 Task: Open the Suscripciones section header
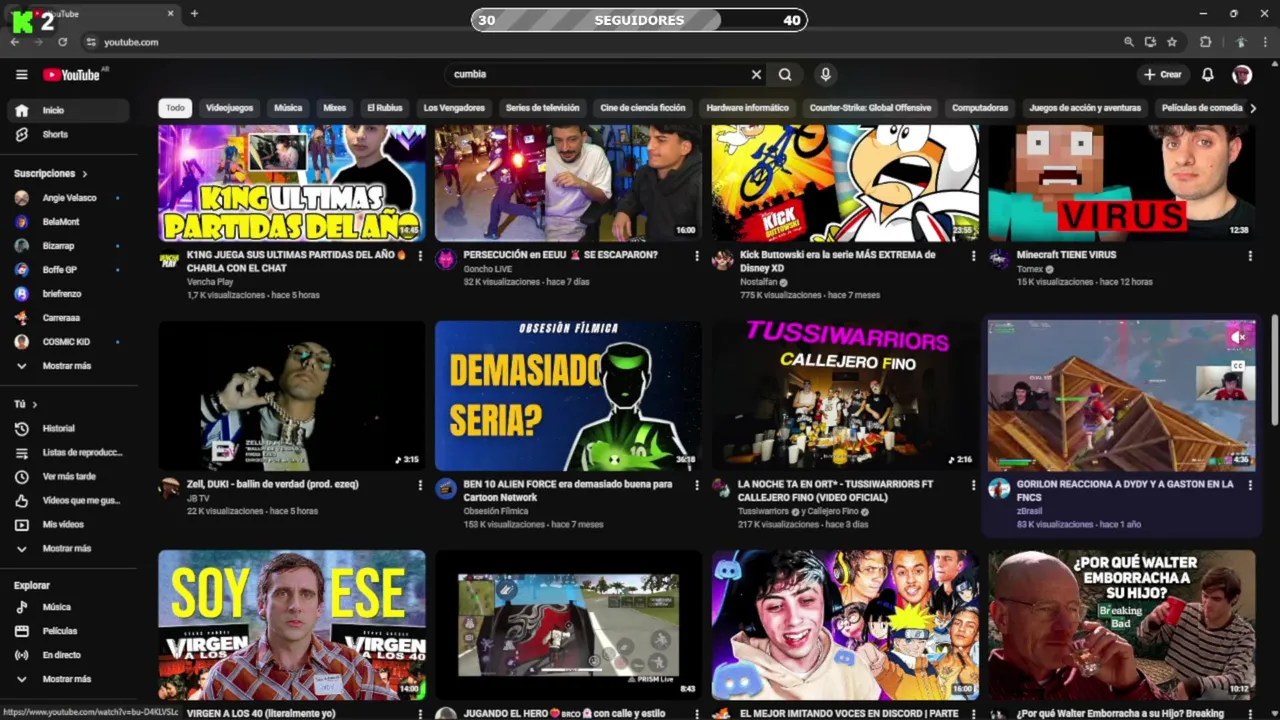click(50, 173)
